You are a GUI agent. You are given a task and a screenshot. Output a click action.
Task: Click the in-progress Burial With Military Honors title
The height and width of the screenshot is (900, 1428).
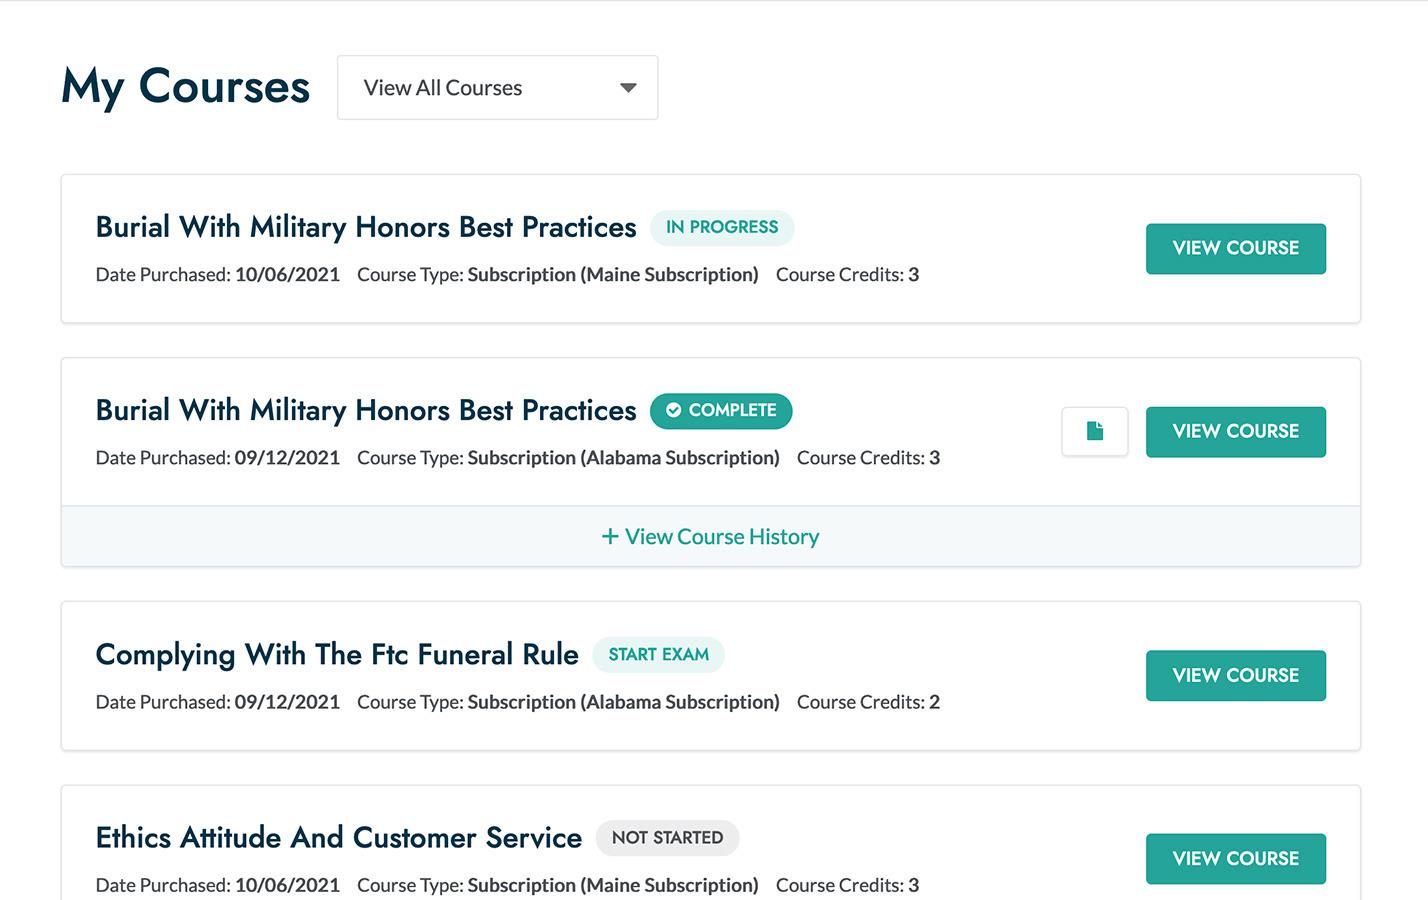click(x=366, y=227)
